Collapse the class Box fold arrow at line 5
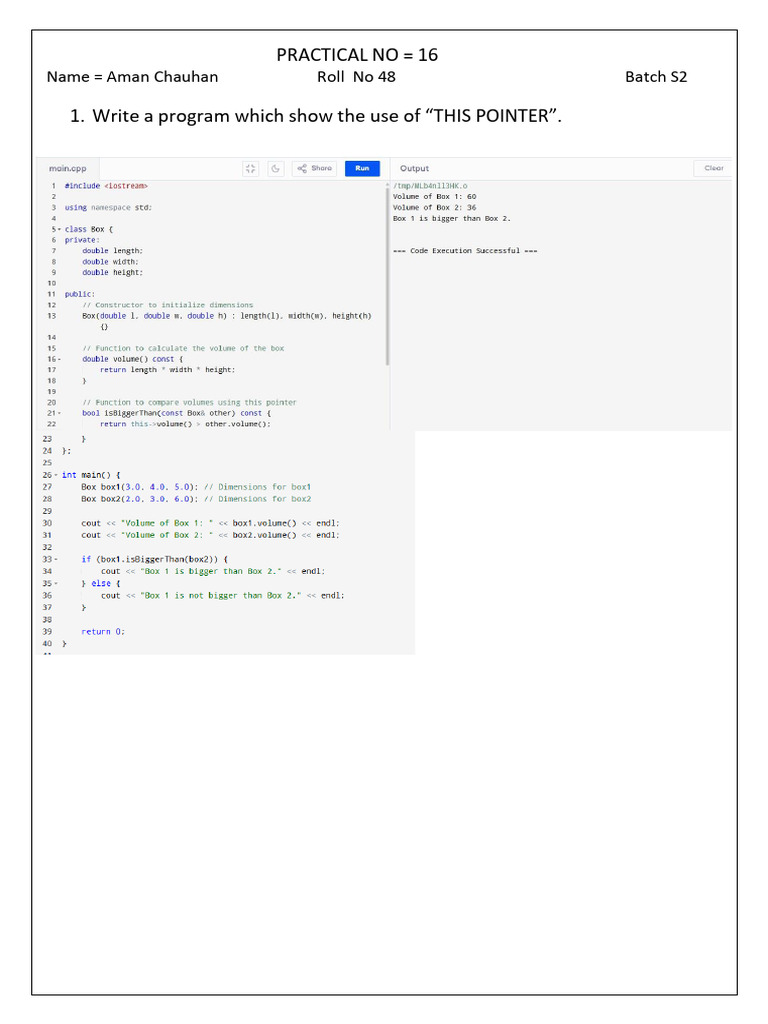The width and height of the screenshot is (768, 1024). [60, 229]
